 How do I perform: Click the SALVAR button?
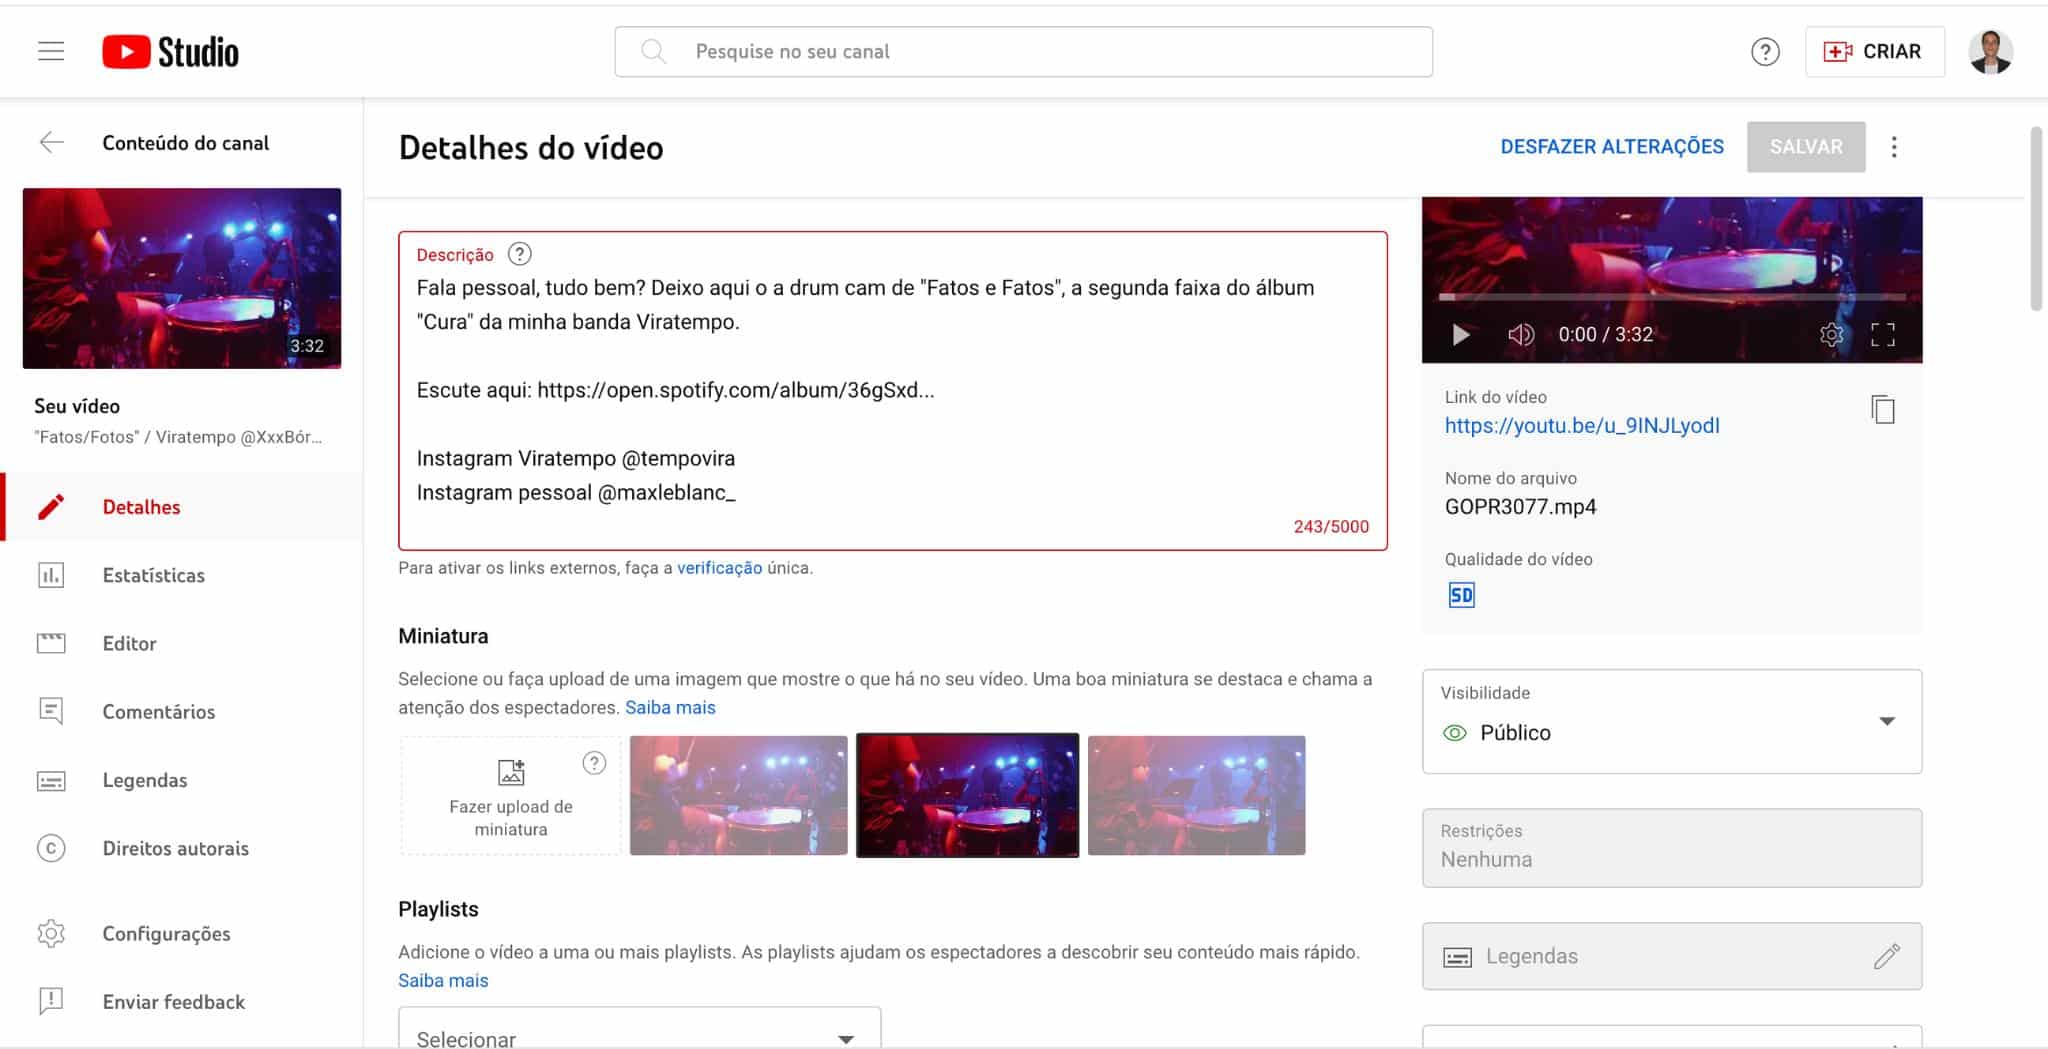coord(1806,147)
